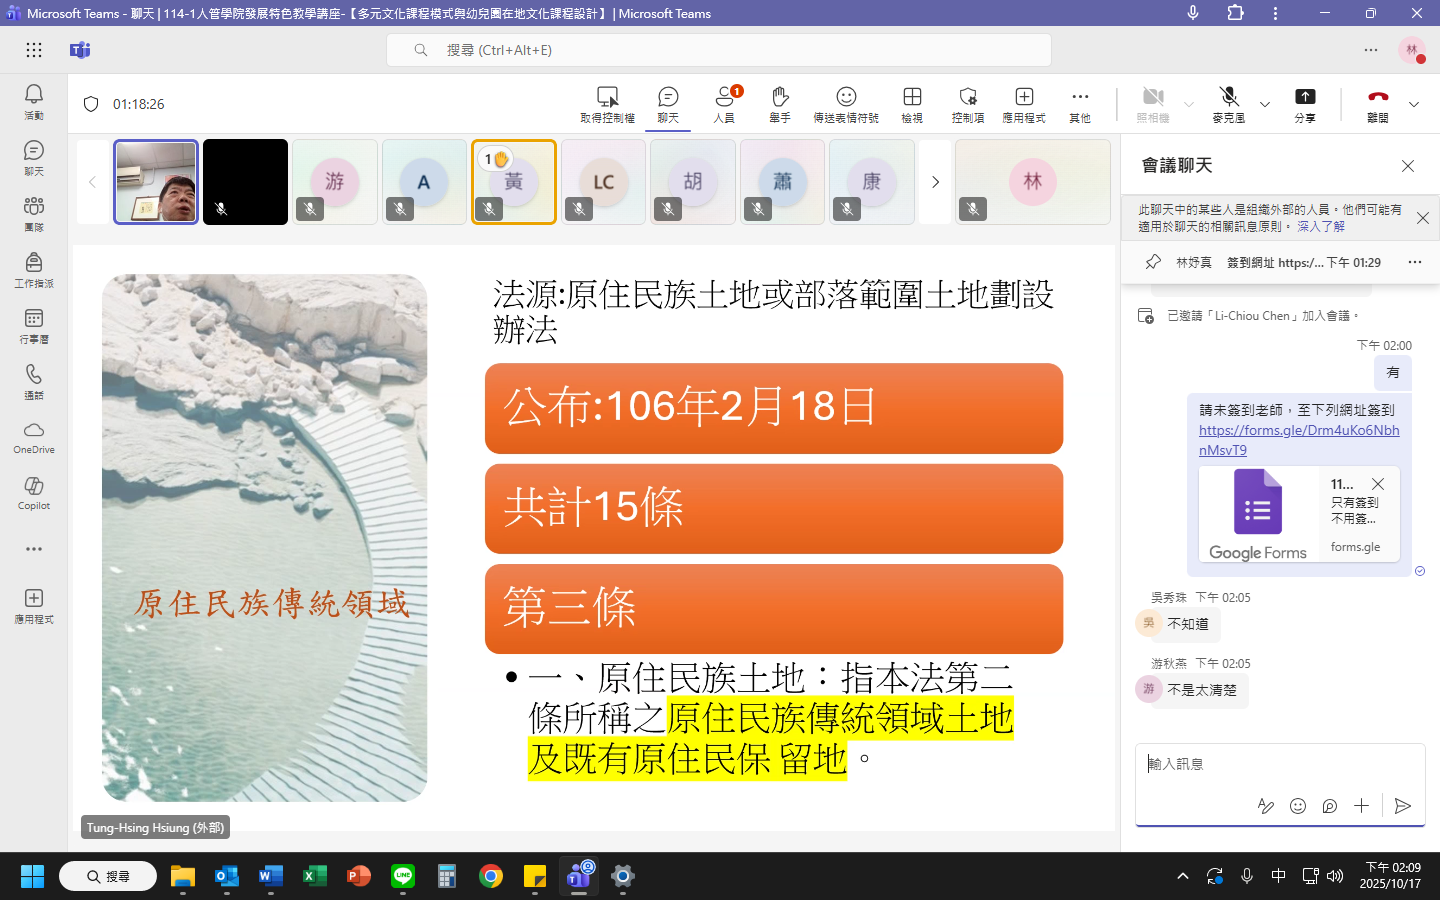
Task: Toggle the microphone (麥克風) mute button
Action: (1229, 103)
